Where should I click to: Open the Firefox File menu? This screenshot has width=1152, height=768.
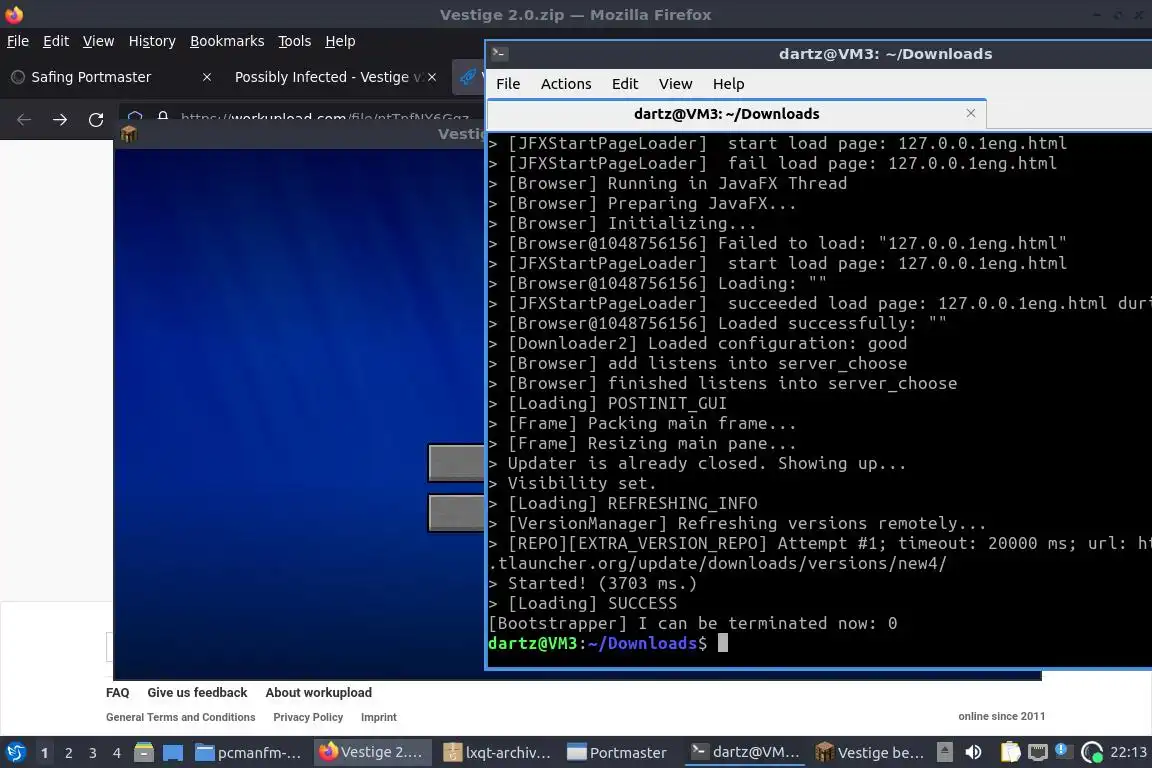click(18, 41)
